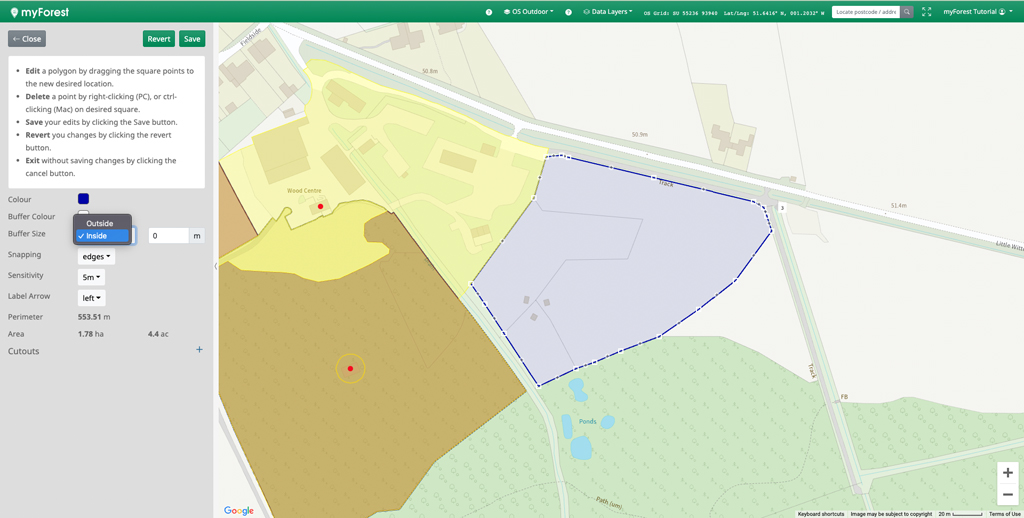Click the help icon before OS Outdoor
The height and width of the screenshot is (518, 1024).
pos(489,12)
